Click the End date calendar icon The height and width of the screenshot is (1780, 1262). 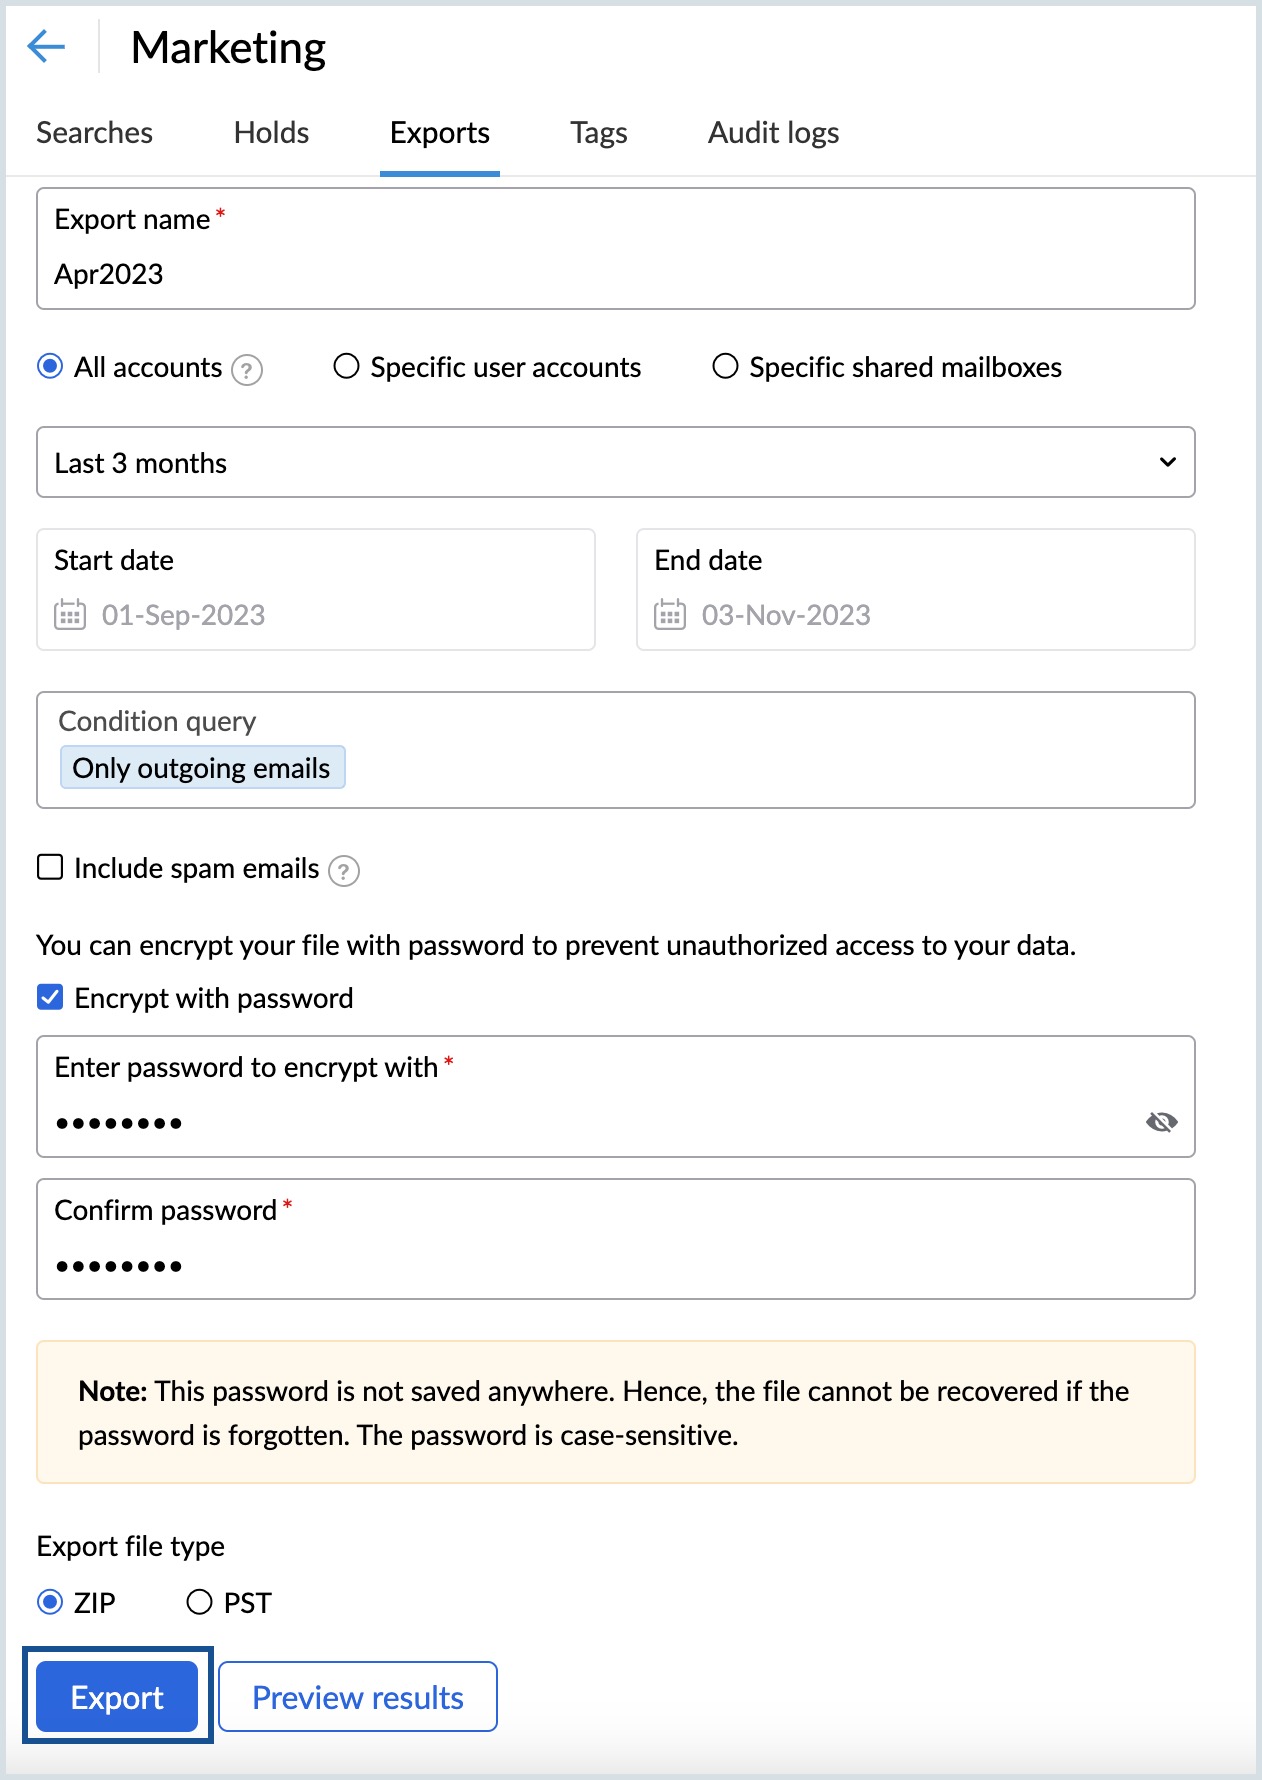670,614
